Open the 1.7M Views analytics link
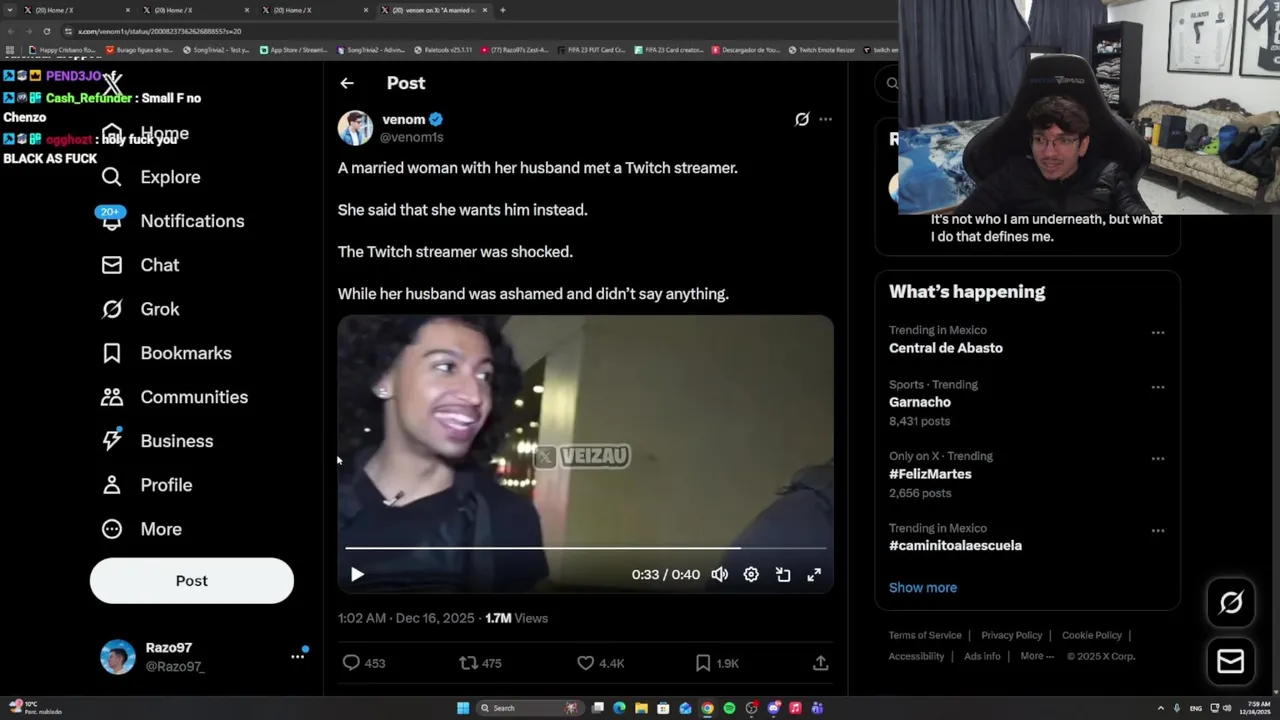Viewport: 1280px width, 720px height. [x=516, y=618]
